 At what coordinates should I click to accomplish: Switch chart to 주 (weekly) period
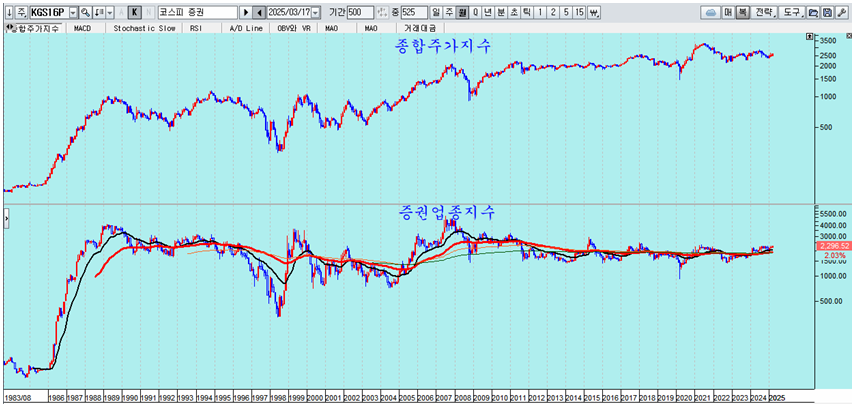click(448, 12)
